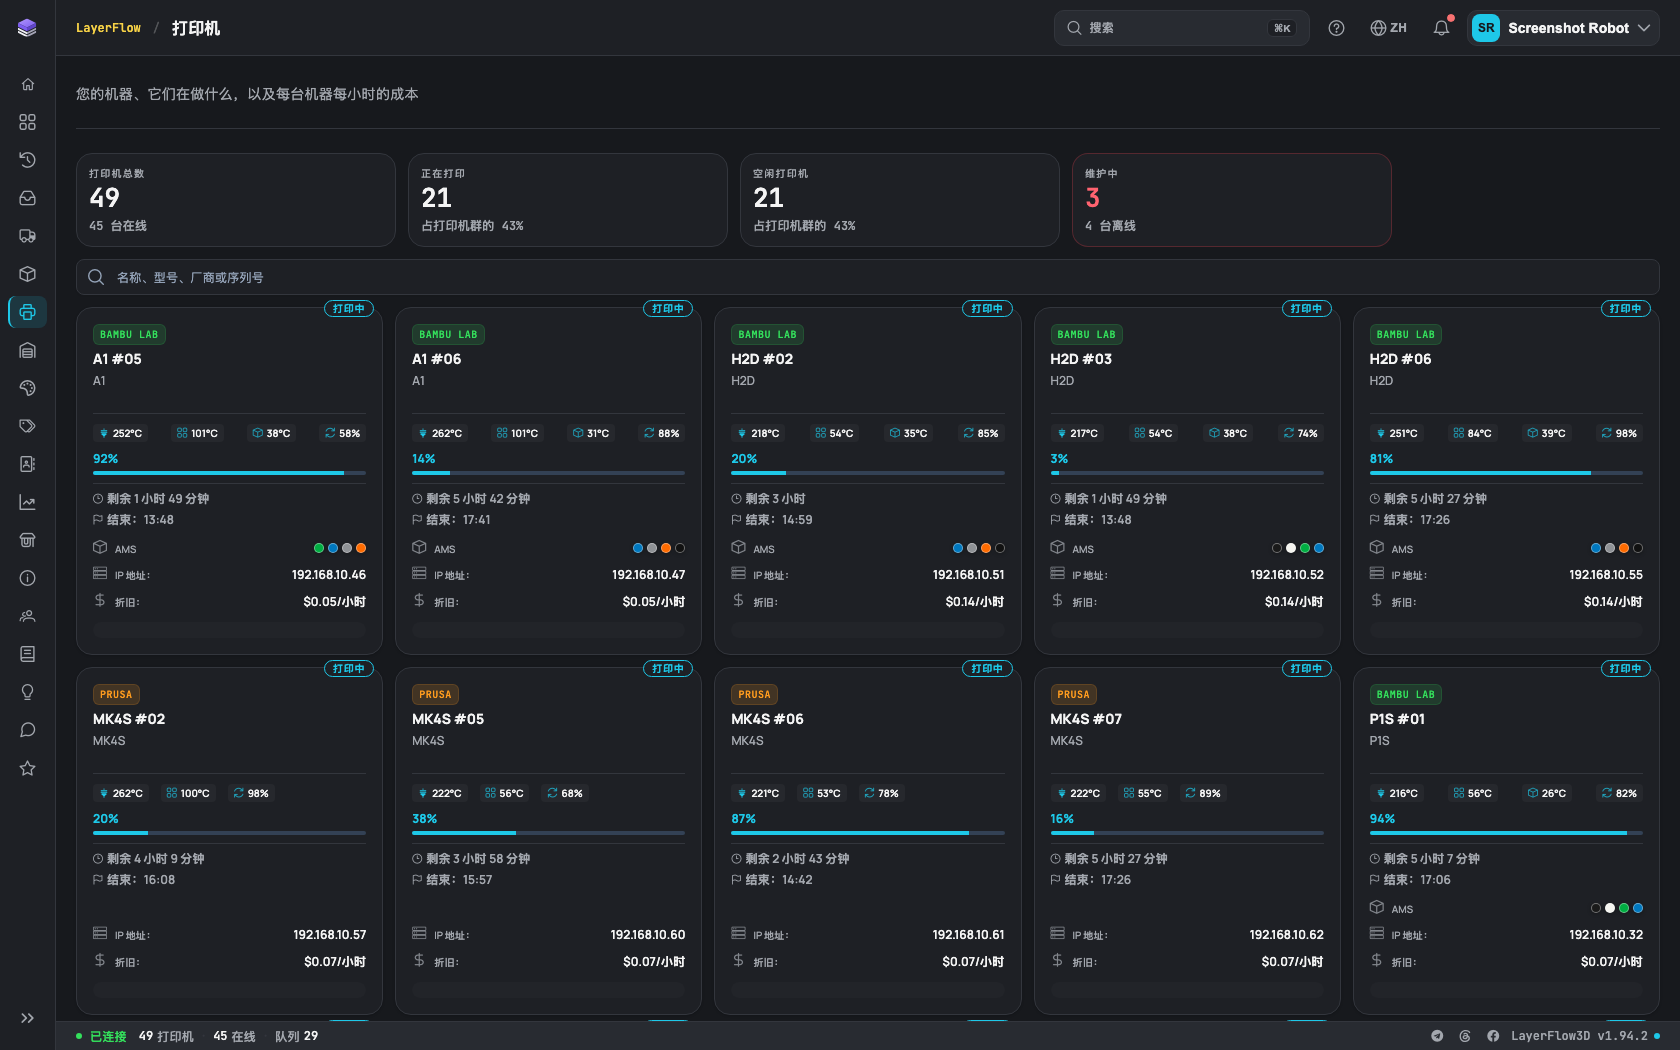Open the dashboard grid icon in sidebar
The height and width of the screenshot is (1050, 1680).
[x=27, y=122]
